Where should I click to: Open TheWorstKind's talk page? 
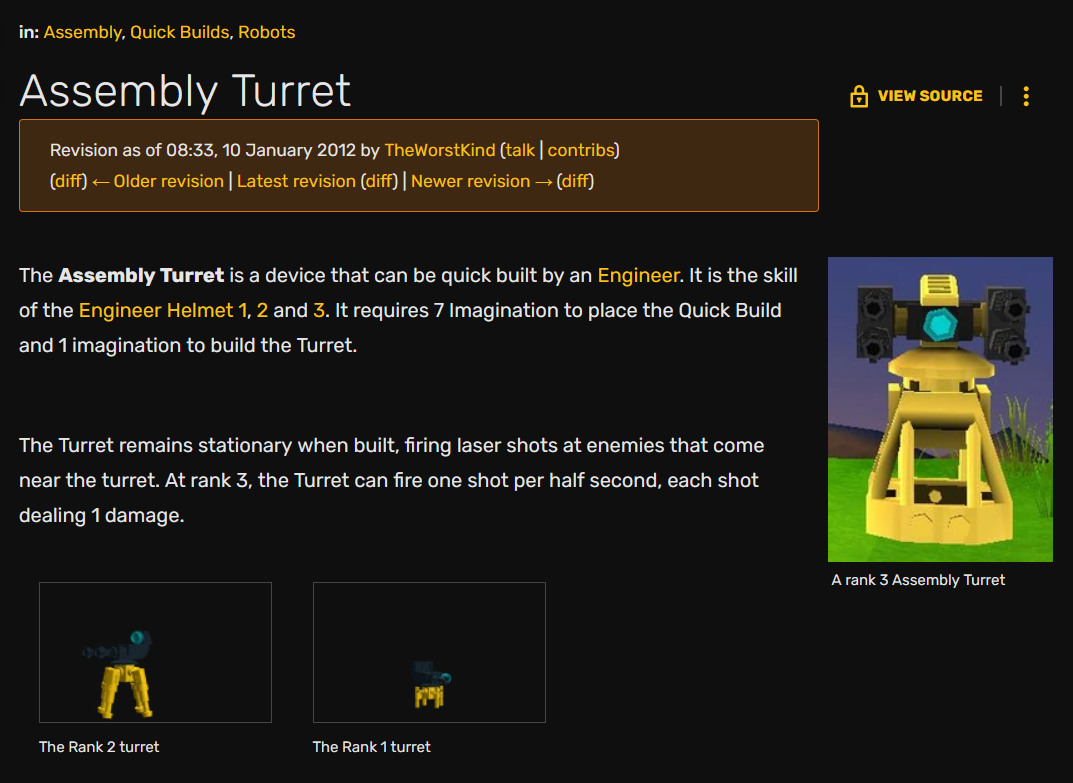point(519,150)
